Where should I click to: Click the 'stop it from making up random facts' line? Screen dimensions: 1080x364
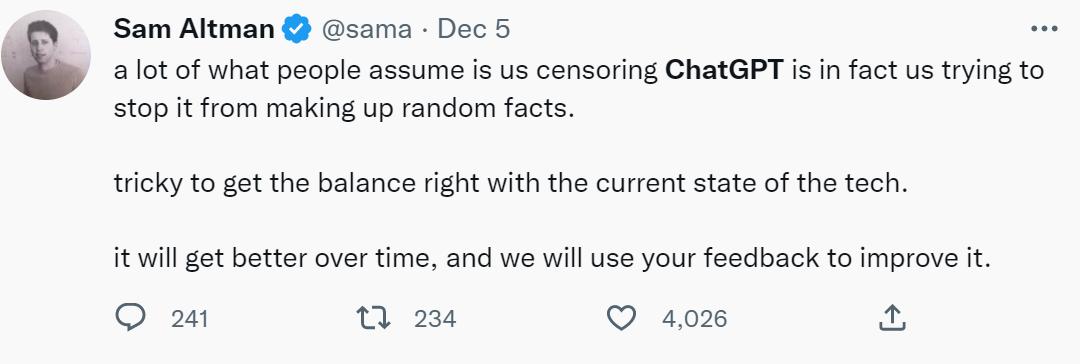344,110
